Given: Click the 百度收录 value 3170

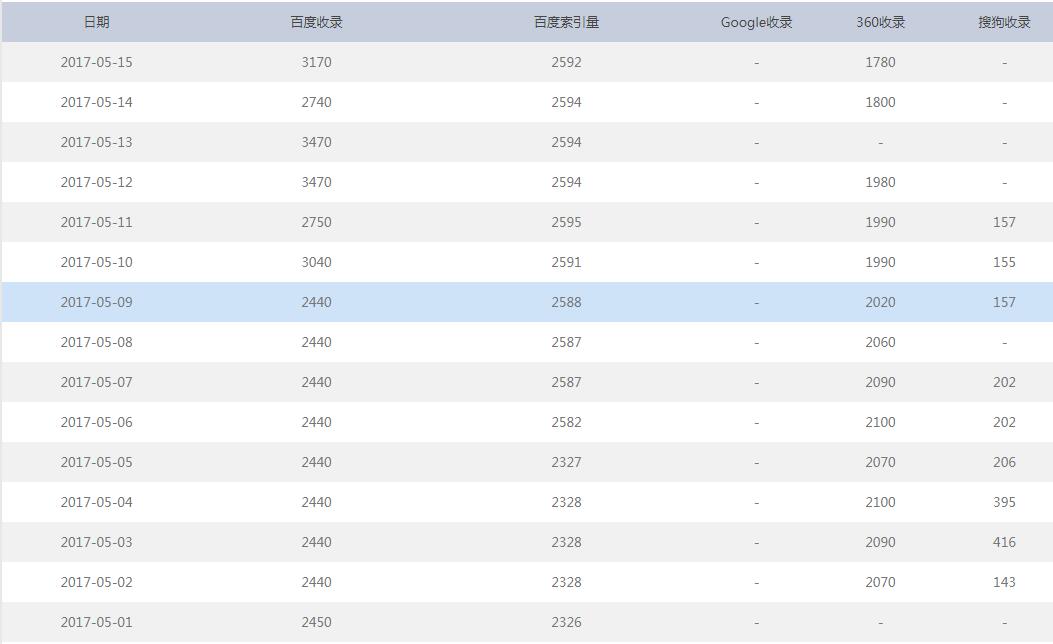Looking at the screenshot, I should 316,62.
